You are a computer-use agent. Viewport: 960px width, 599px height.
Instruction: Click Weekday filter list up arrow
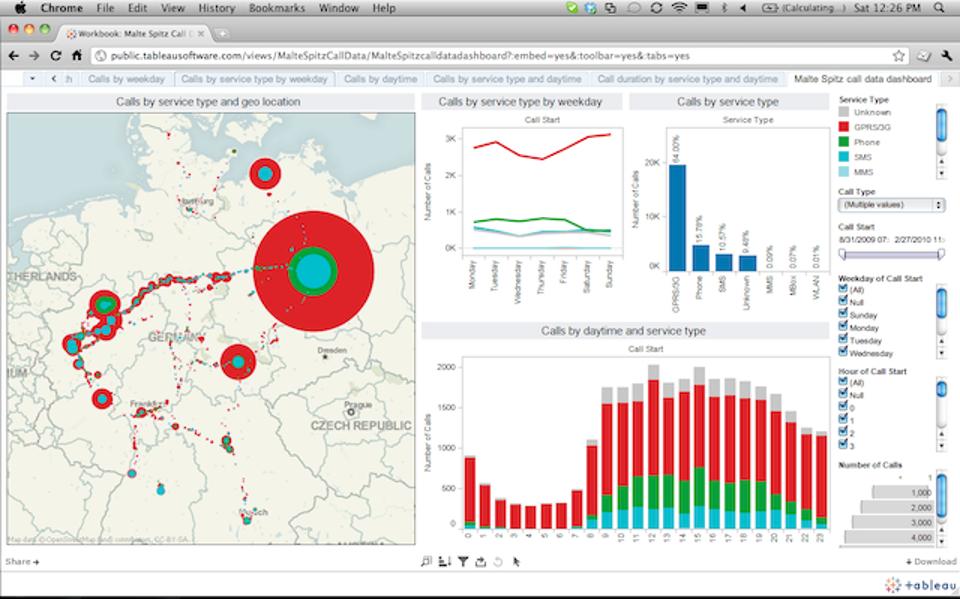(941, 341)
